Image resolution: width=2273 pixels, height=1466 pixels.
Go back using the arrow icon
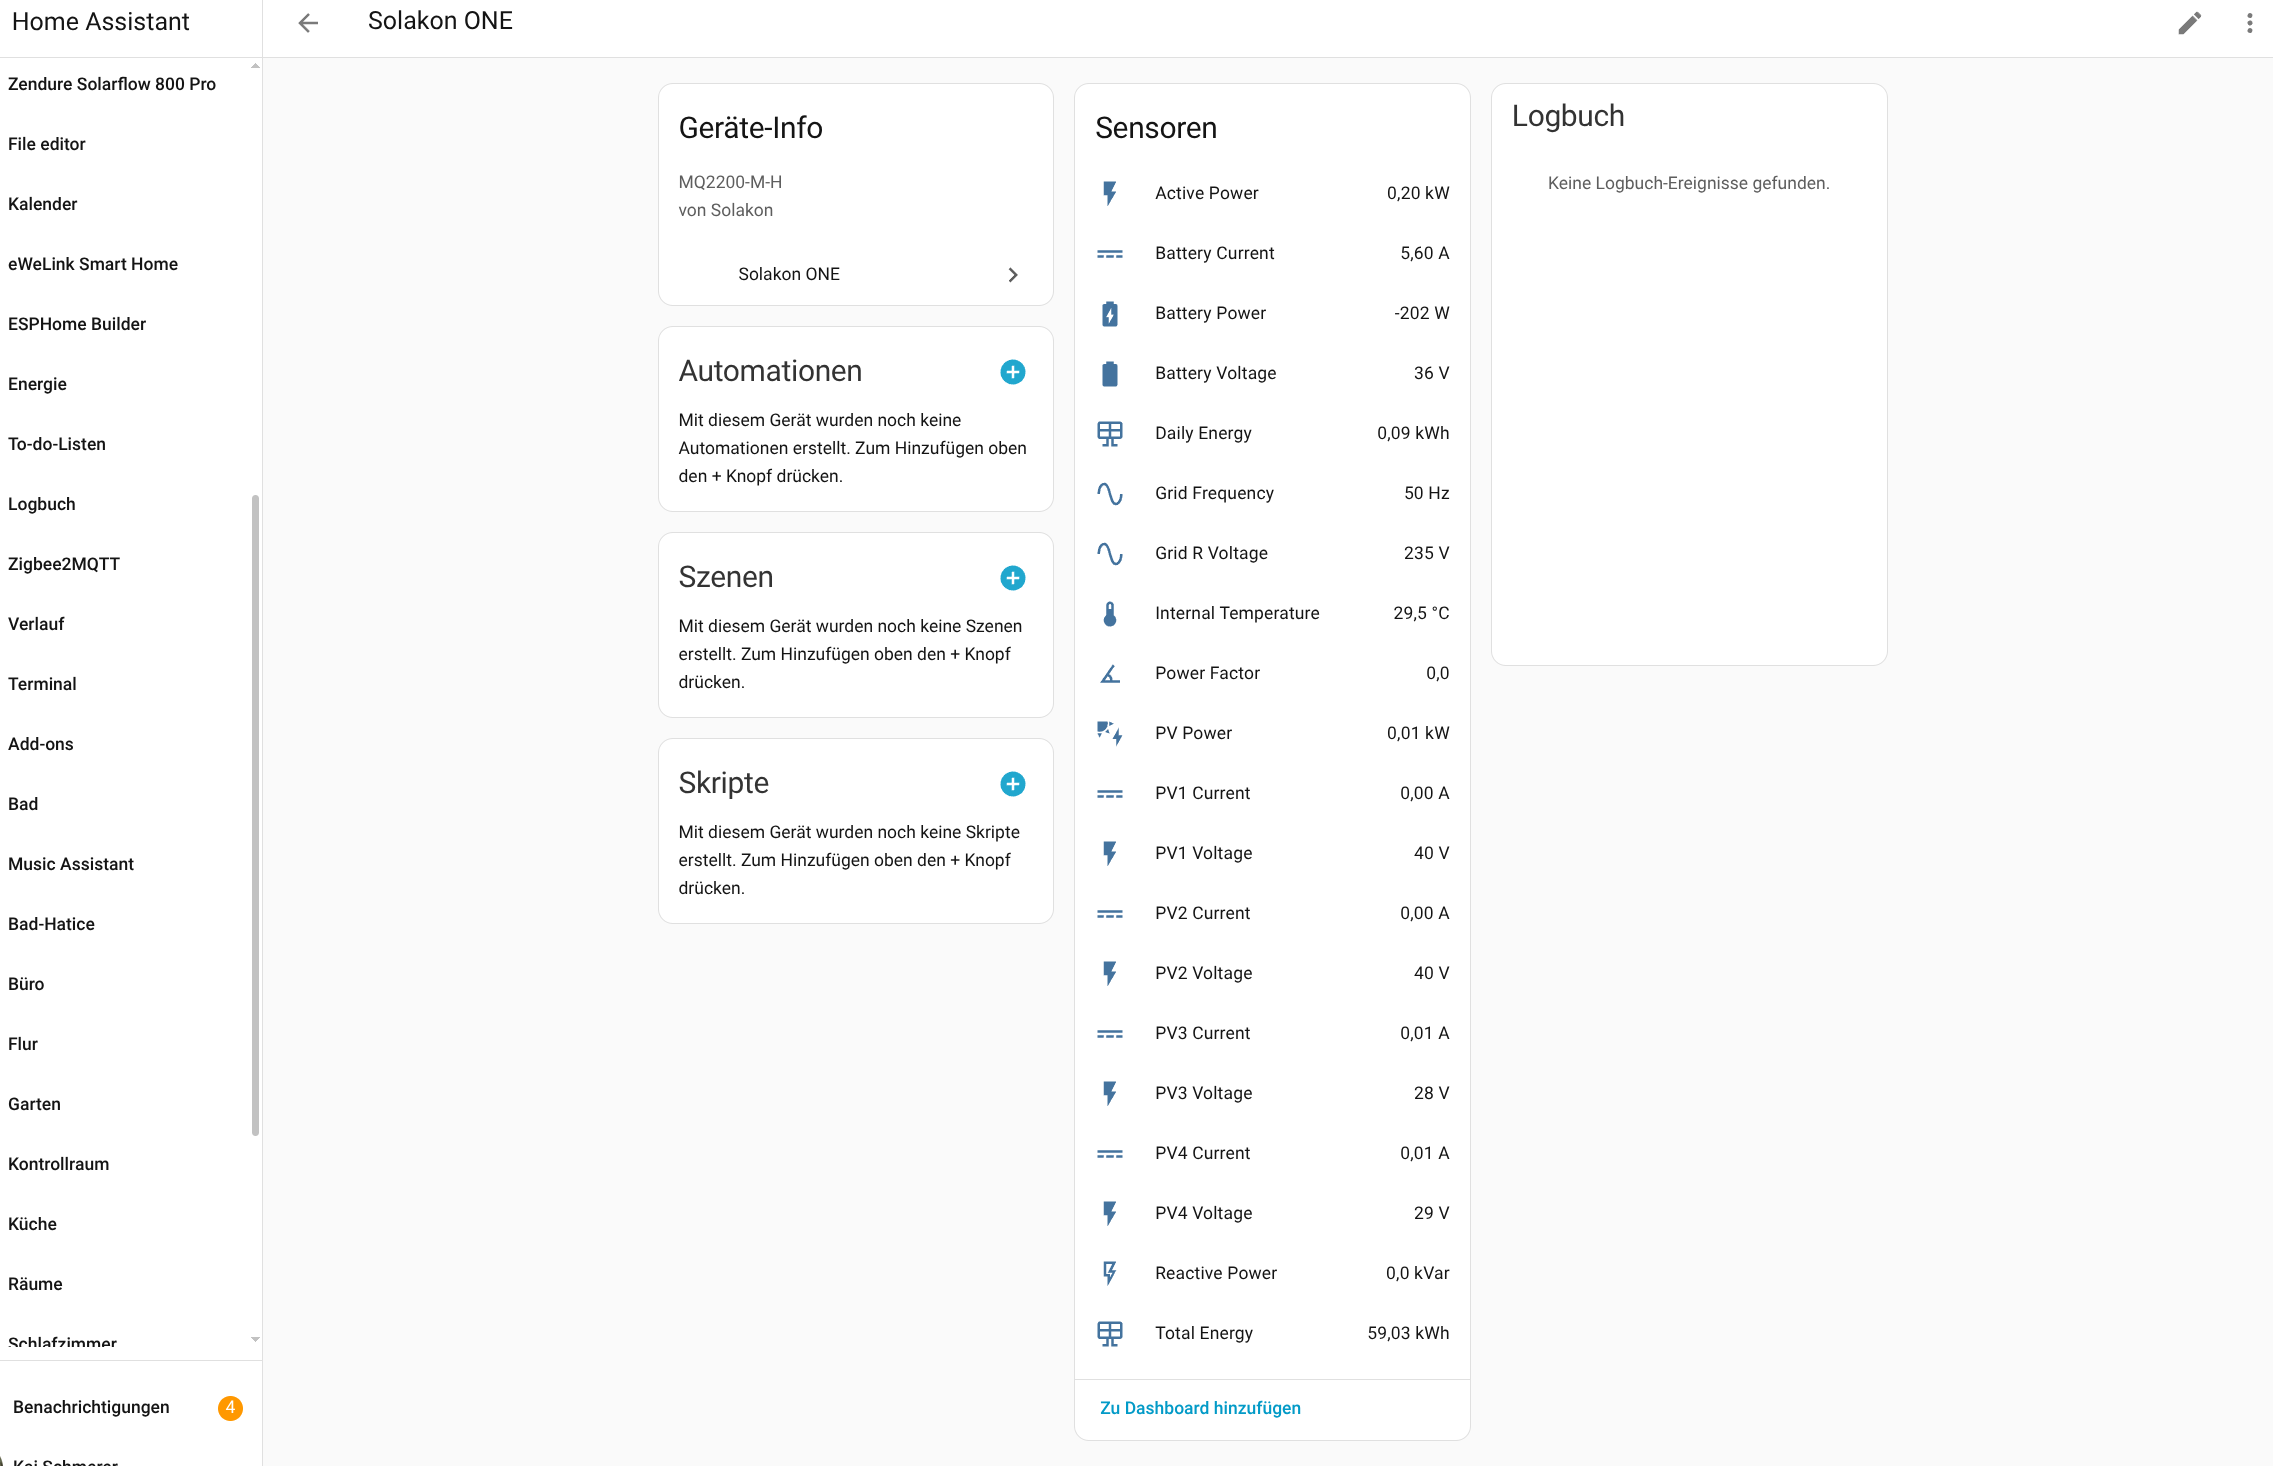click(x=308, y=22)
